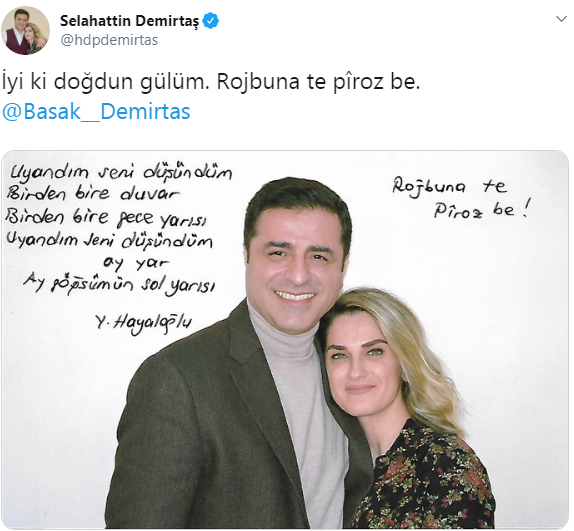Visit the @hdpdemirtas handle
Image resolution: width=574 pixels, height=531 pixels.
click(x=109, y=40)
